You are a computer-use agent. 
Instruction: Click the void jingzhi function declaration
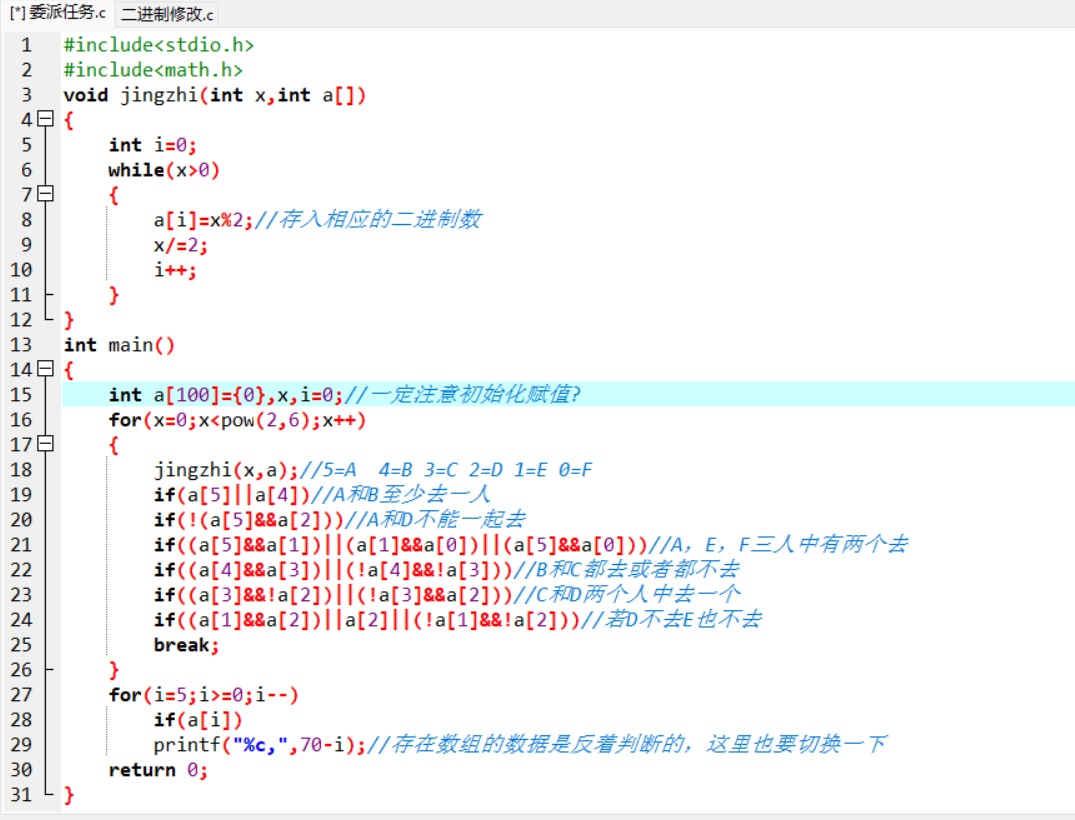pos(214,95)
